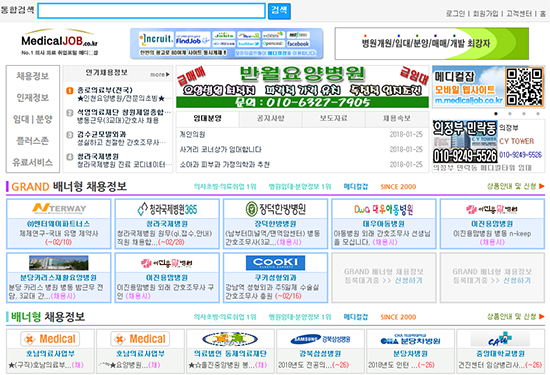This screenshot has width=550, height=375.
Task: Click the blue 검색 search button
Action: [x=279, y=11]
